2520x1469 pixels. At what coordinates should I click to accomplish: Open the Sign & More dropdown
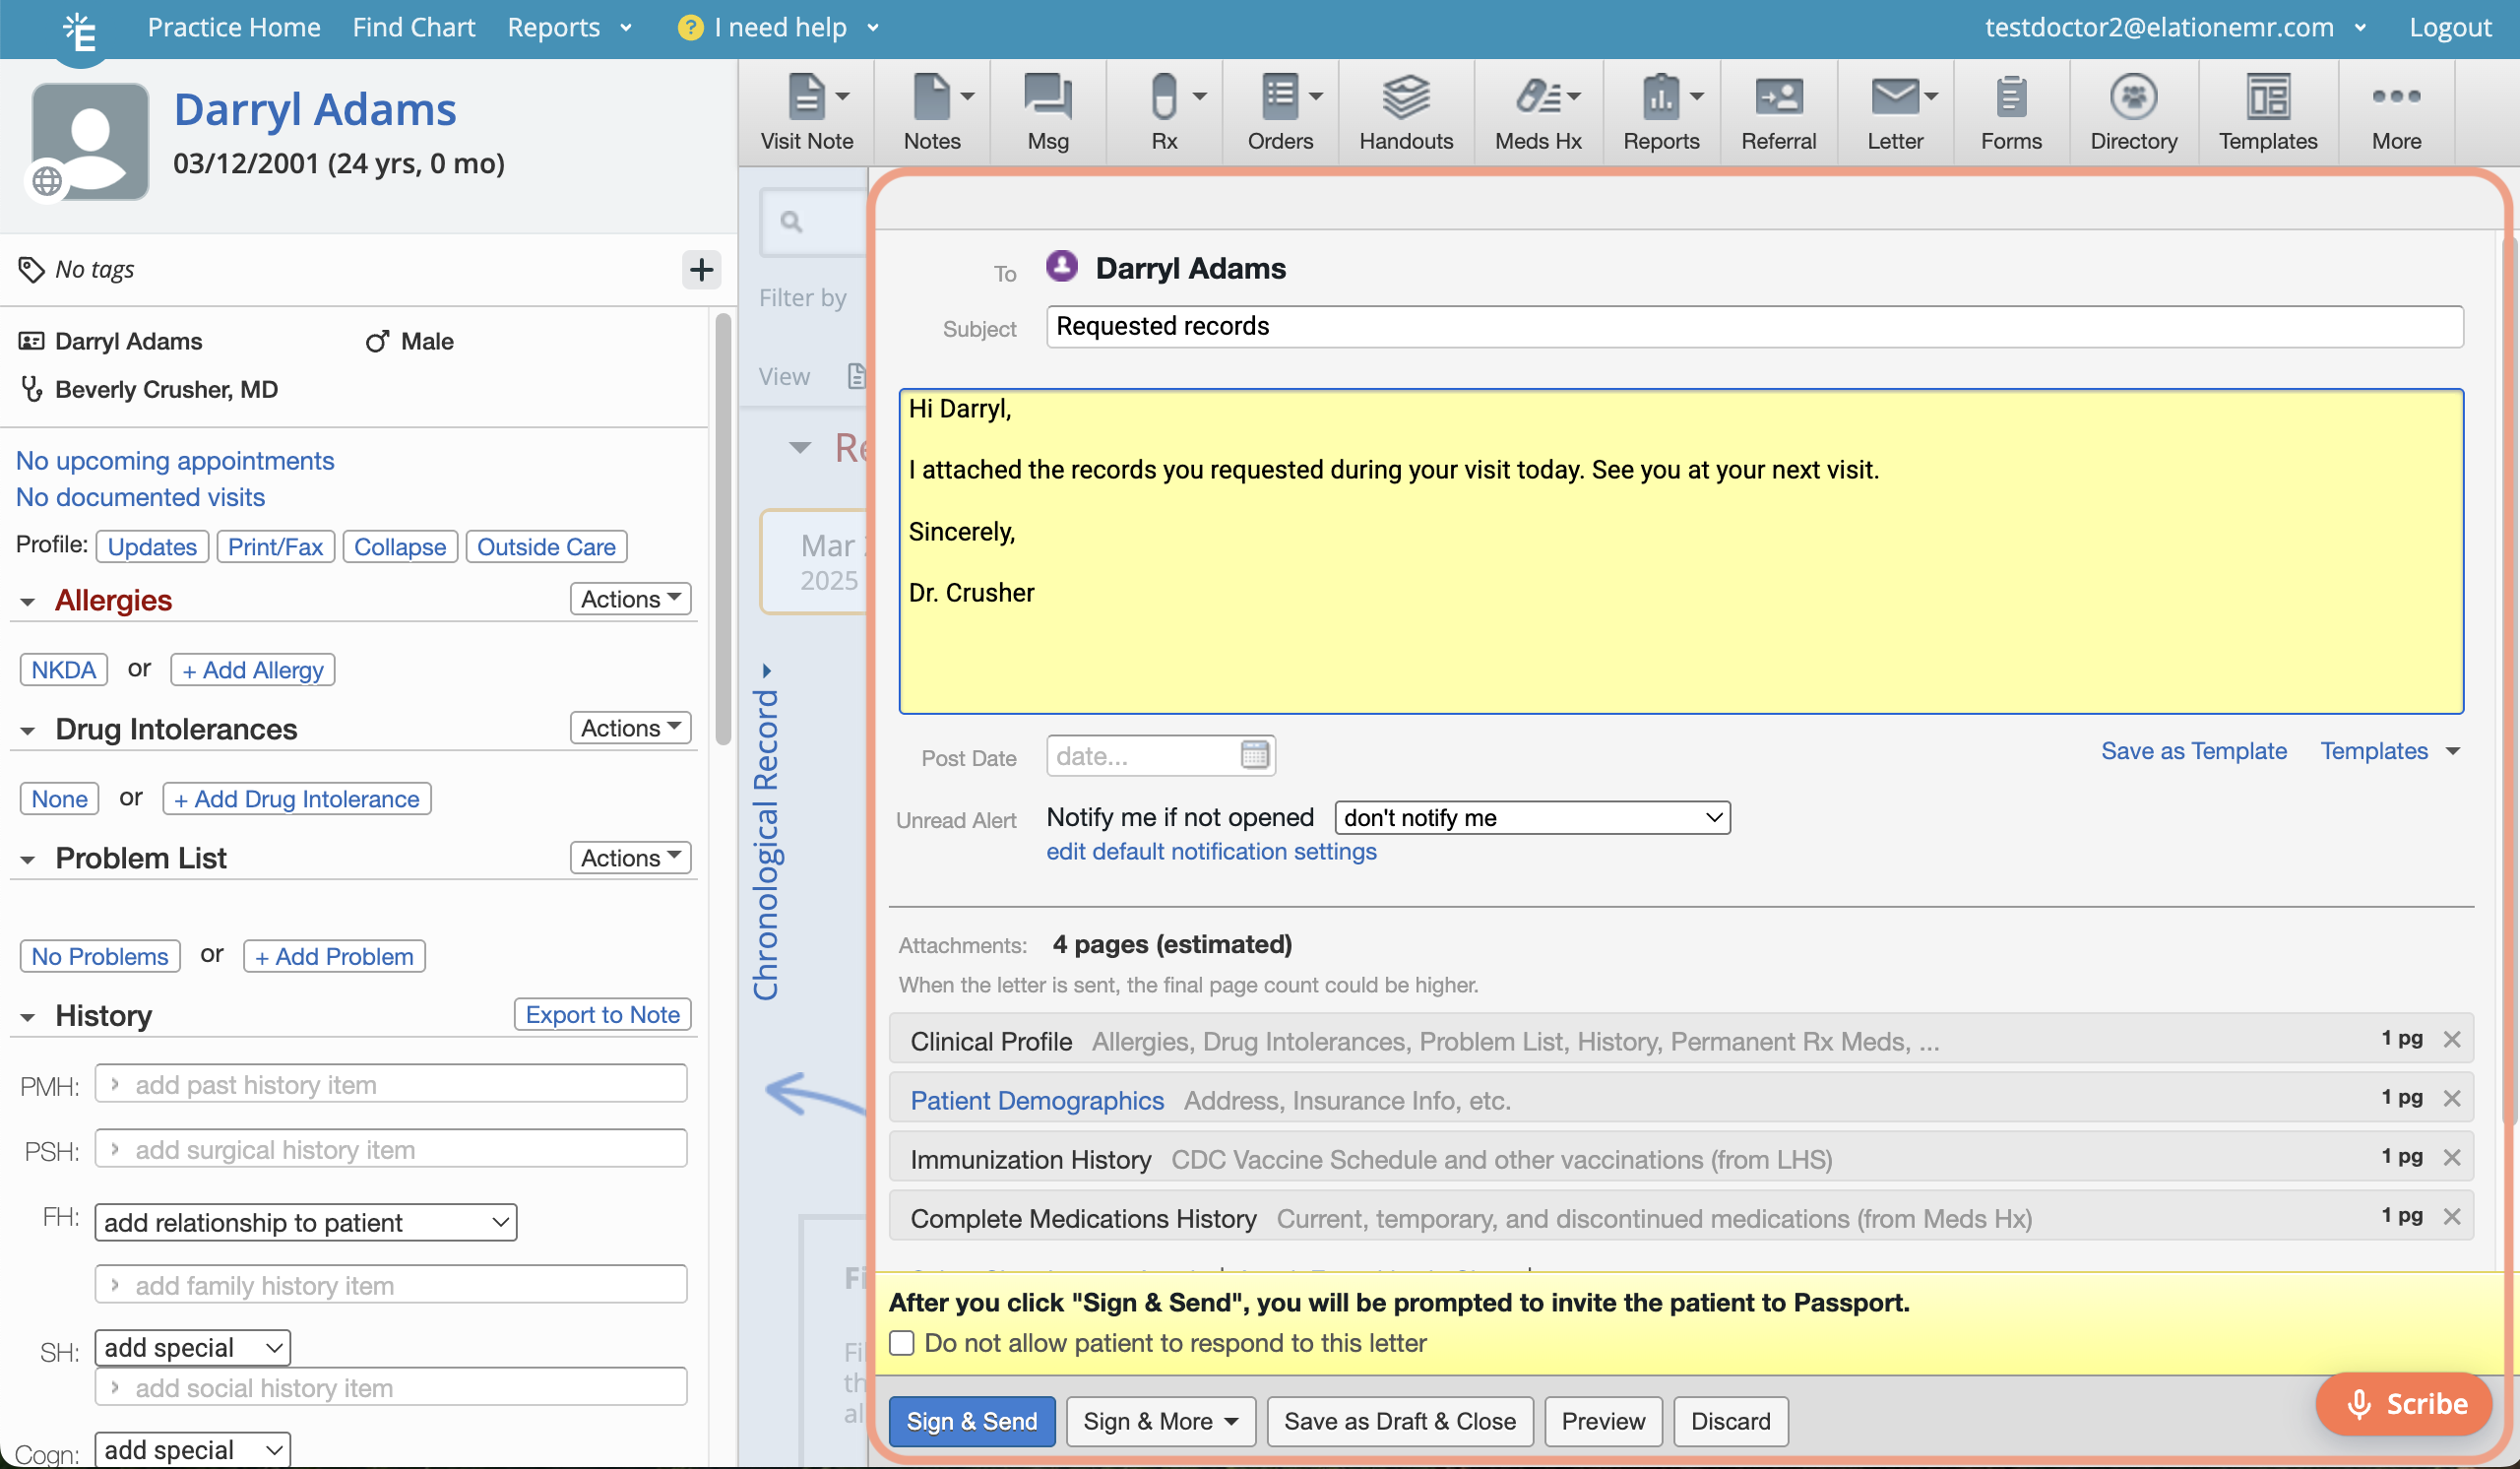coord(1160,1420)
